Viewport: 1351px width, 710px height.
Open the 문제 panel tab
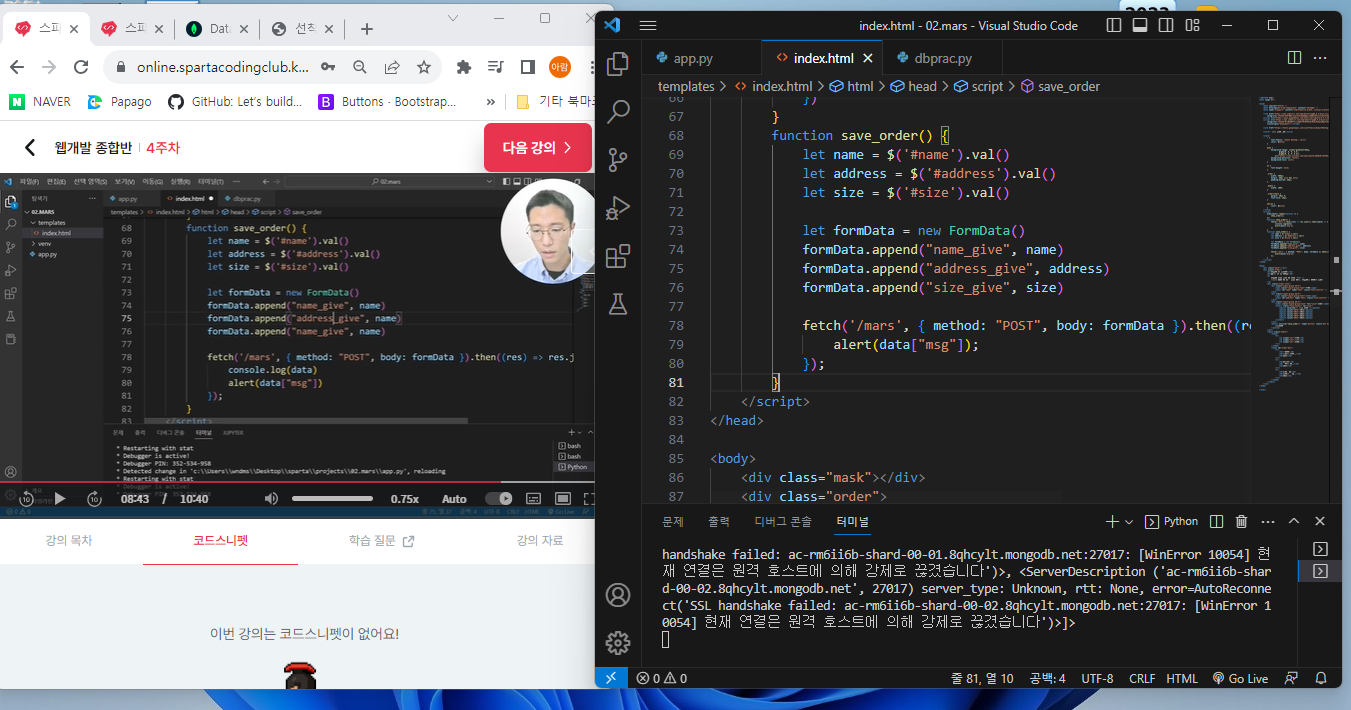tap(673, 521)
